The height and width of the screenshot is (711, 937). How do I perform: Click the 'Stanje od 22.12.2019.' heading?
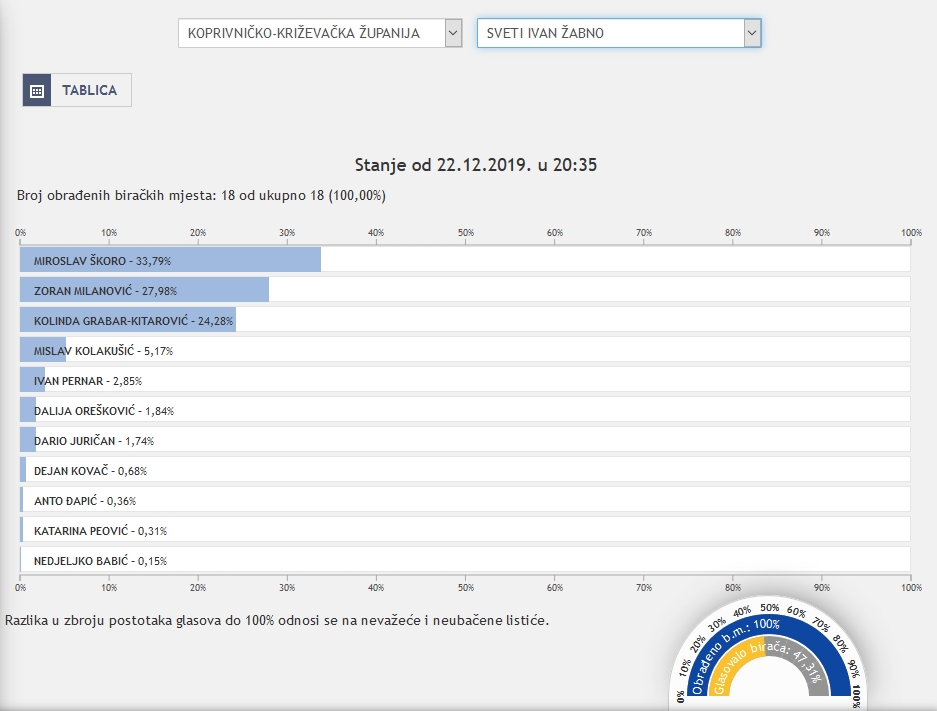(x=476, y=165)
